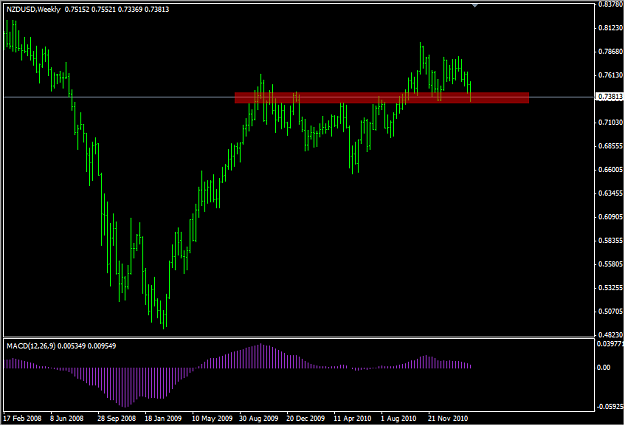Click the 0.66005 price scale label
The image size is (625, 426).
(x=610, y=170)
